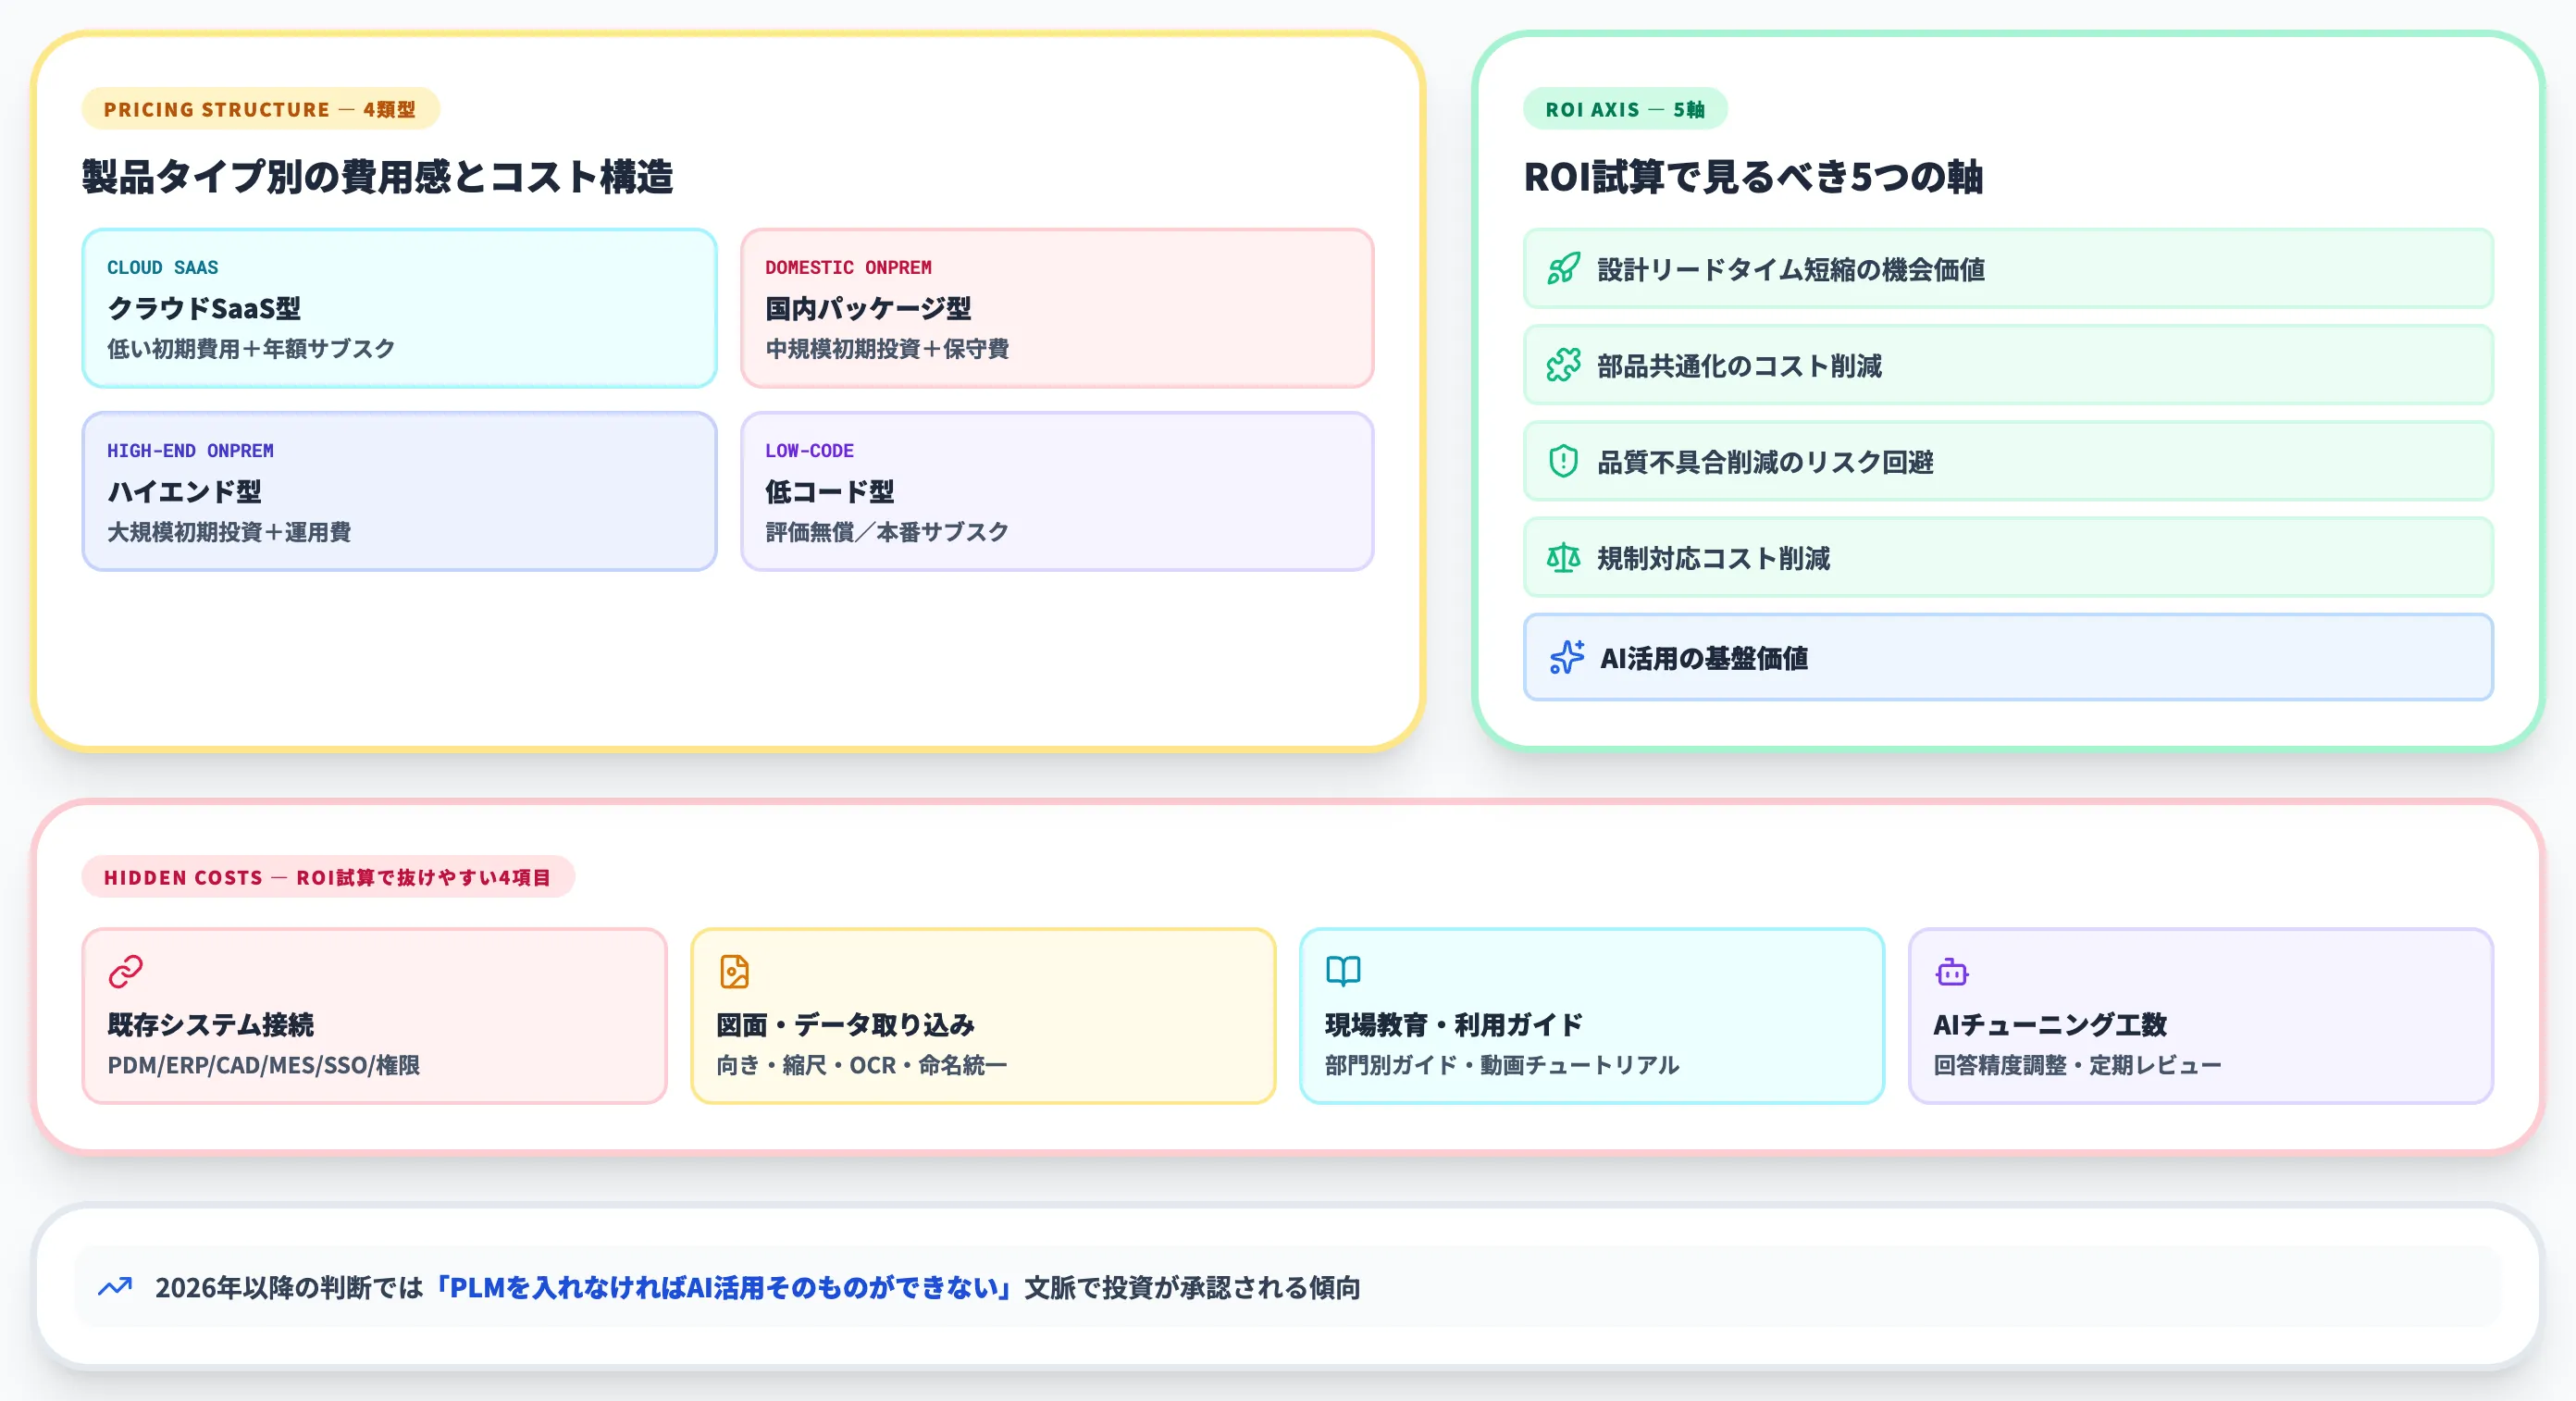Image resolution: width=2576 pixels, height=1401 pixels.
Task: Click the text AI活用の基盤価値
Action: click(1704, 657)
